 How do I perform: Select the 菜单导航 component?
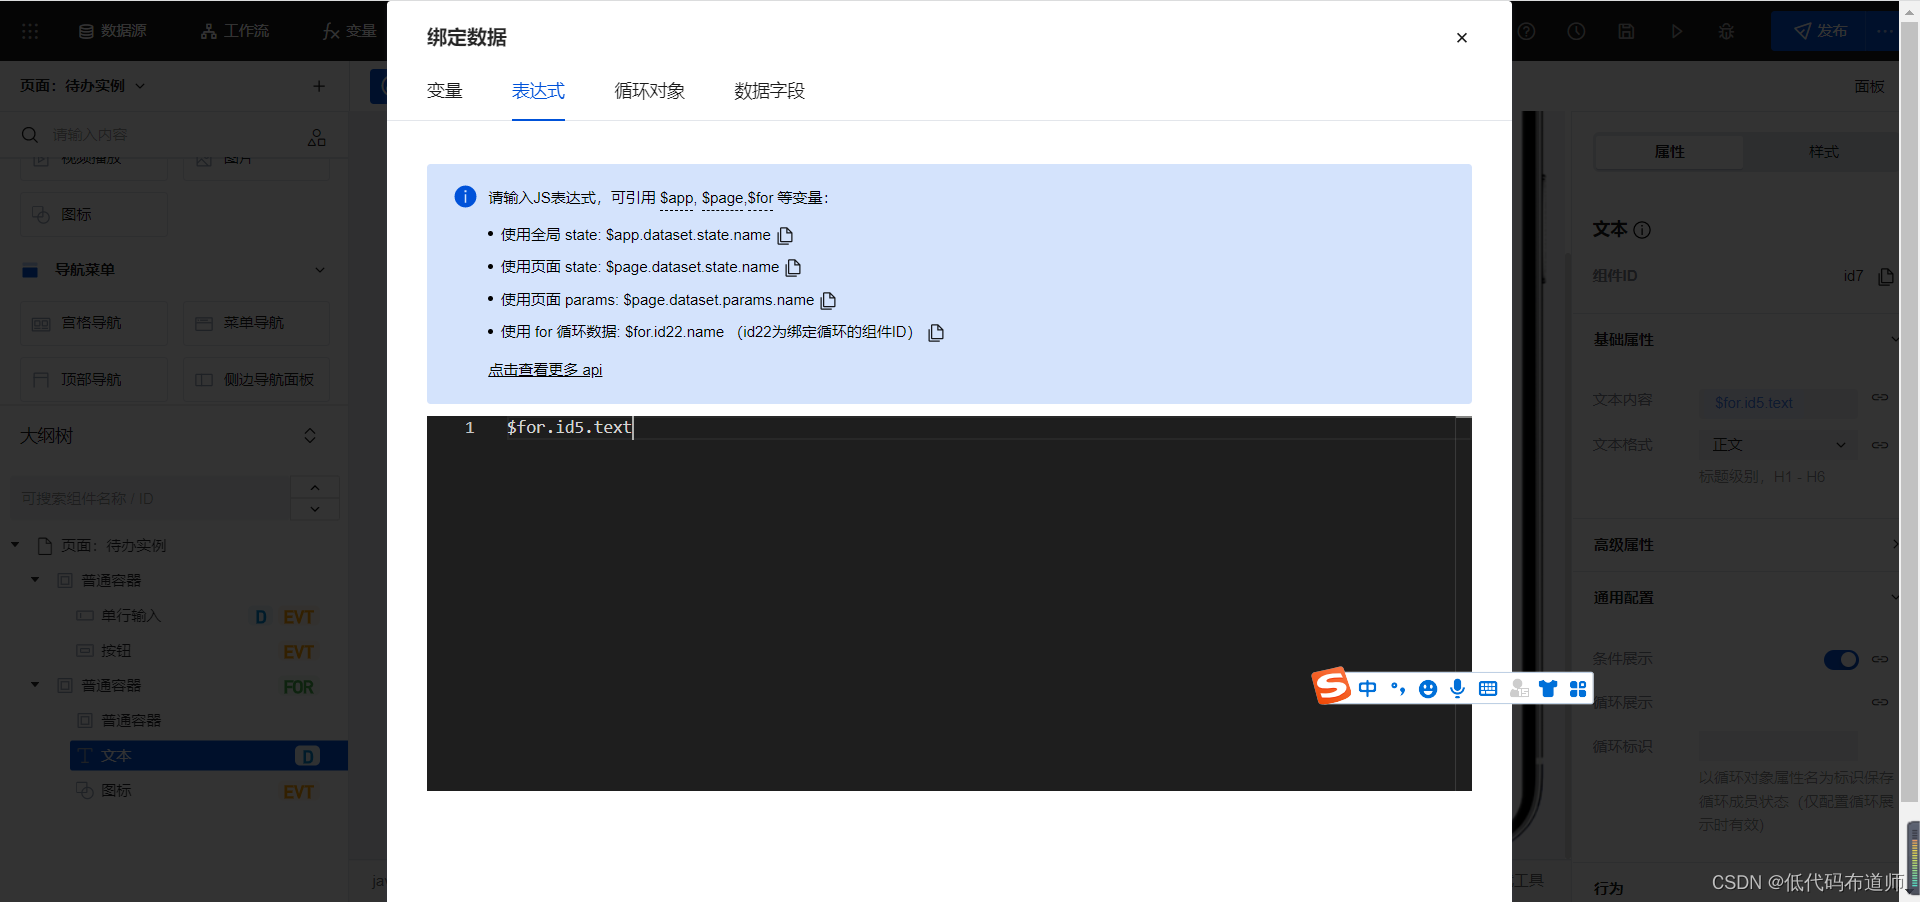coord(256,323)
